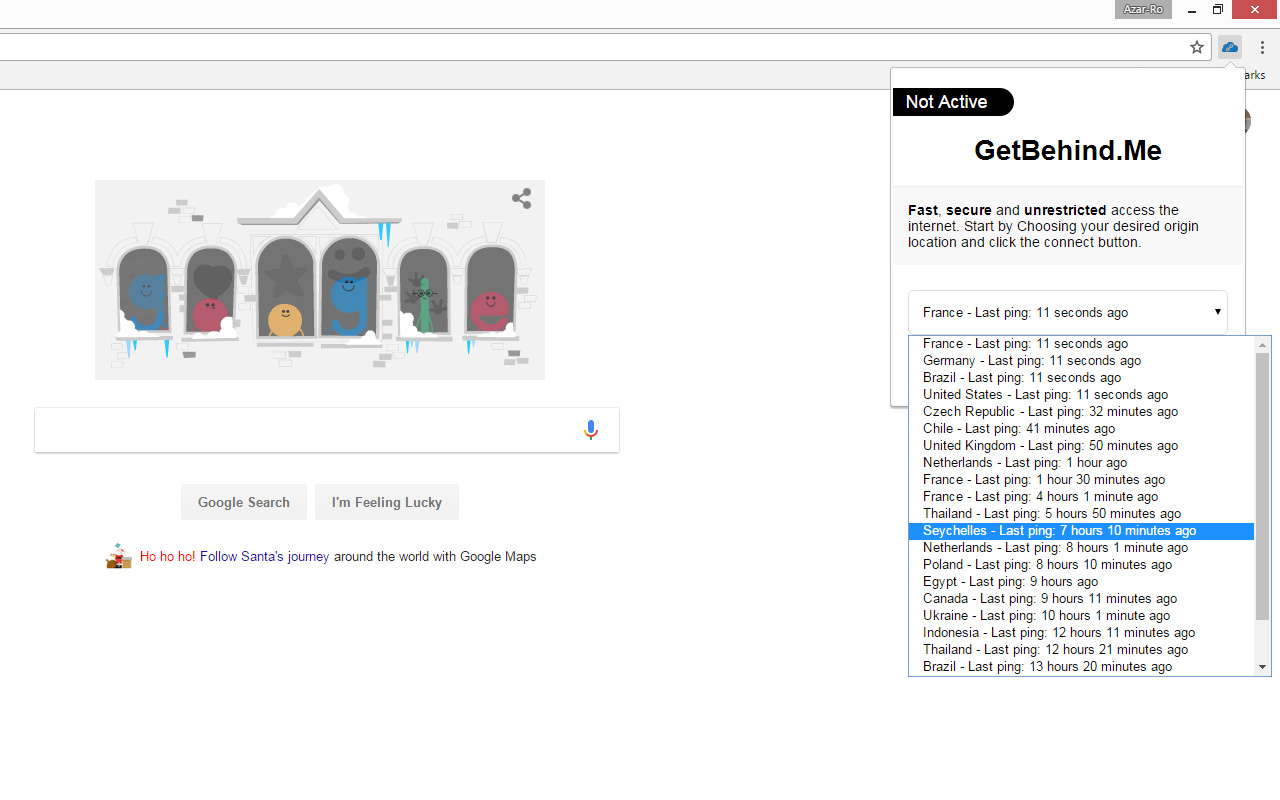Open the Follow Santa's journey link
The height and width of the screenshot is (800, 1280).
point(264,556)
